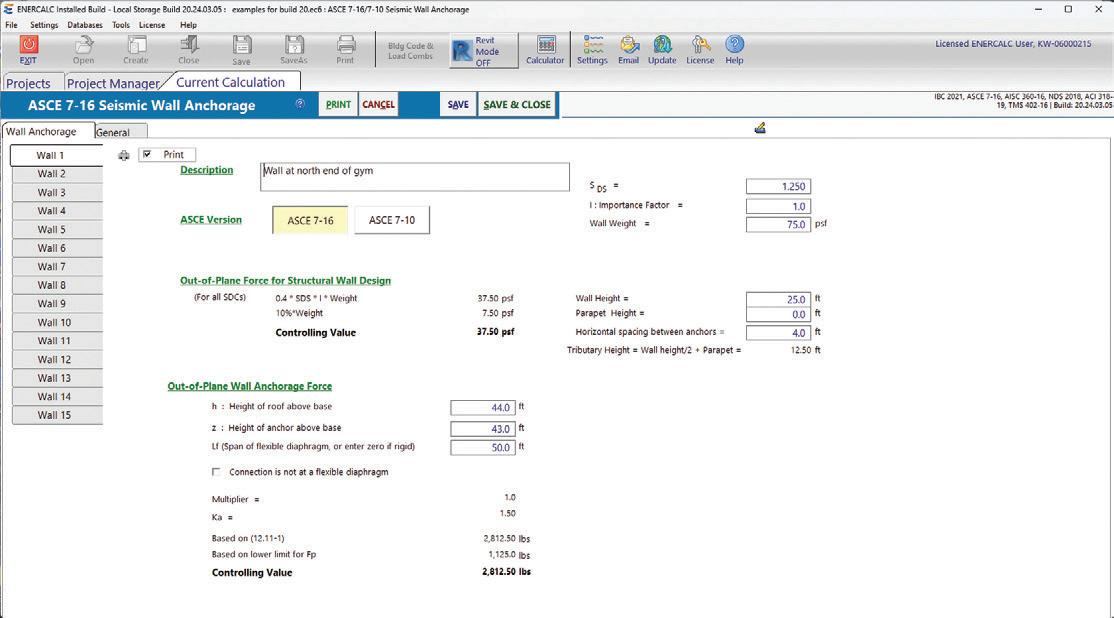The height and width of the screenshot is (618, 1114).
Task: Select Wall 5 in the wall list
Action: coord(58,229)
